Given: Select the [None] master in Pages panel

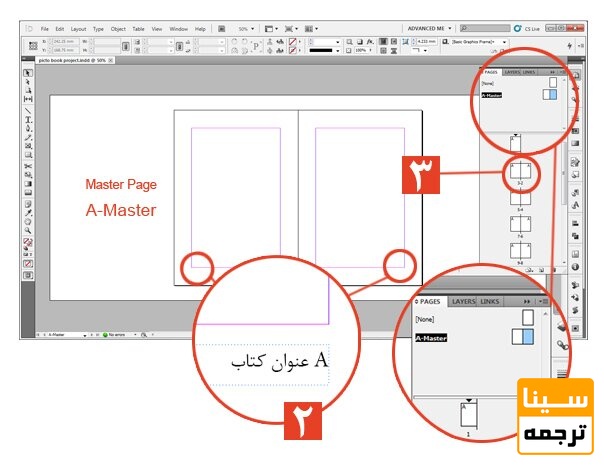Looking at the screenshot, I should (488, 83).
